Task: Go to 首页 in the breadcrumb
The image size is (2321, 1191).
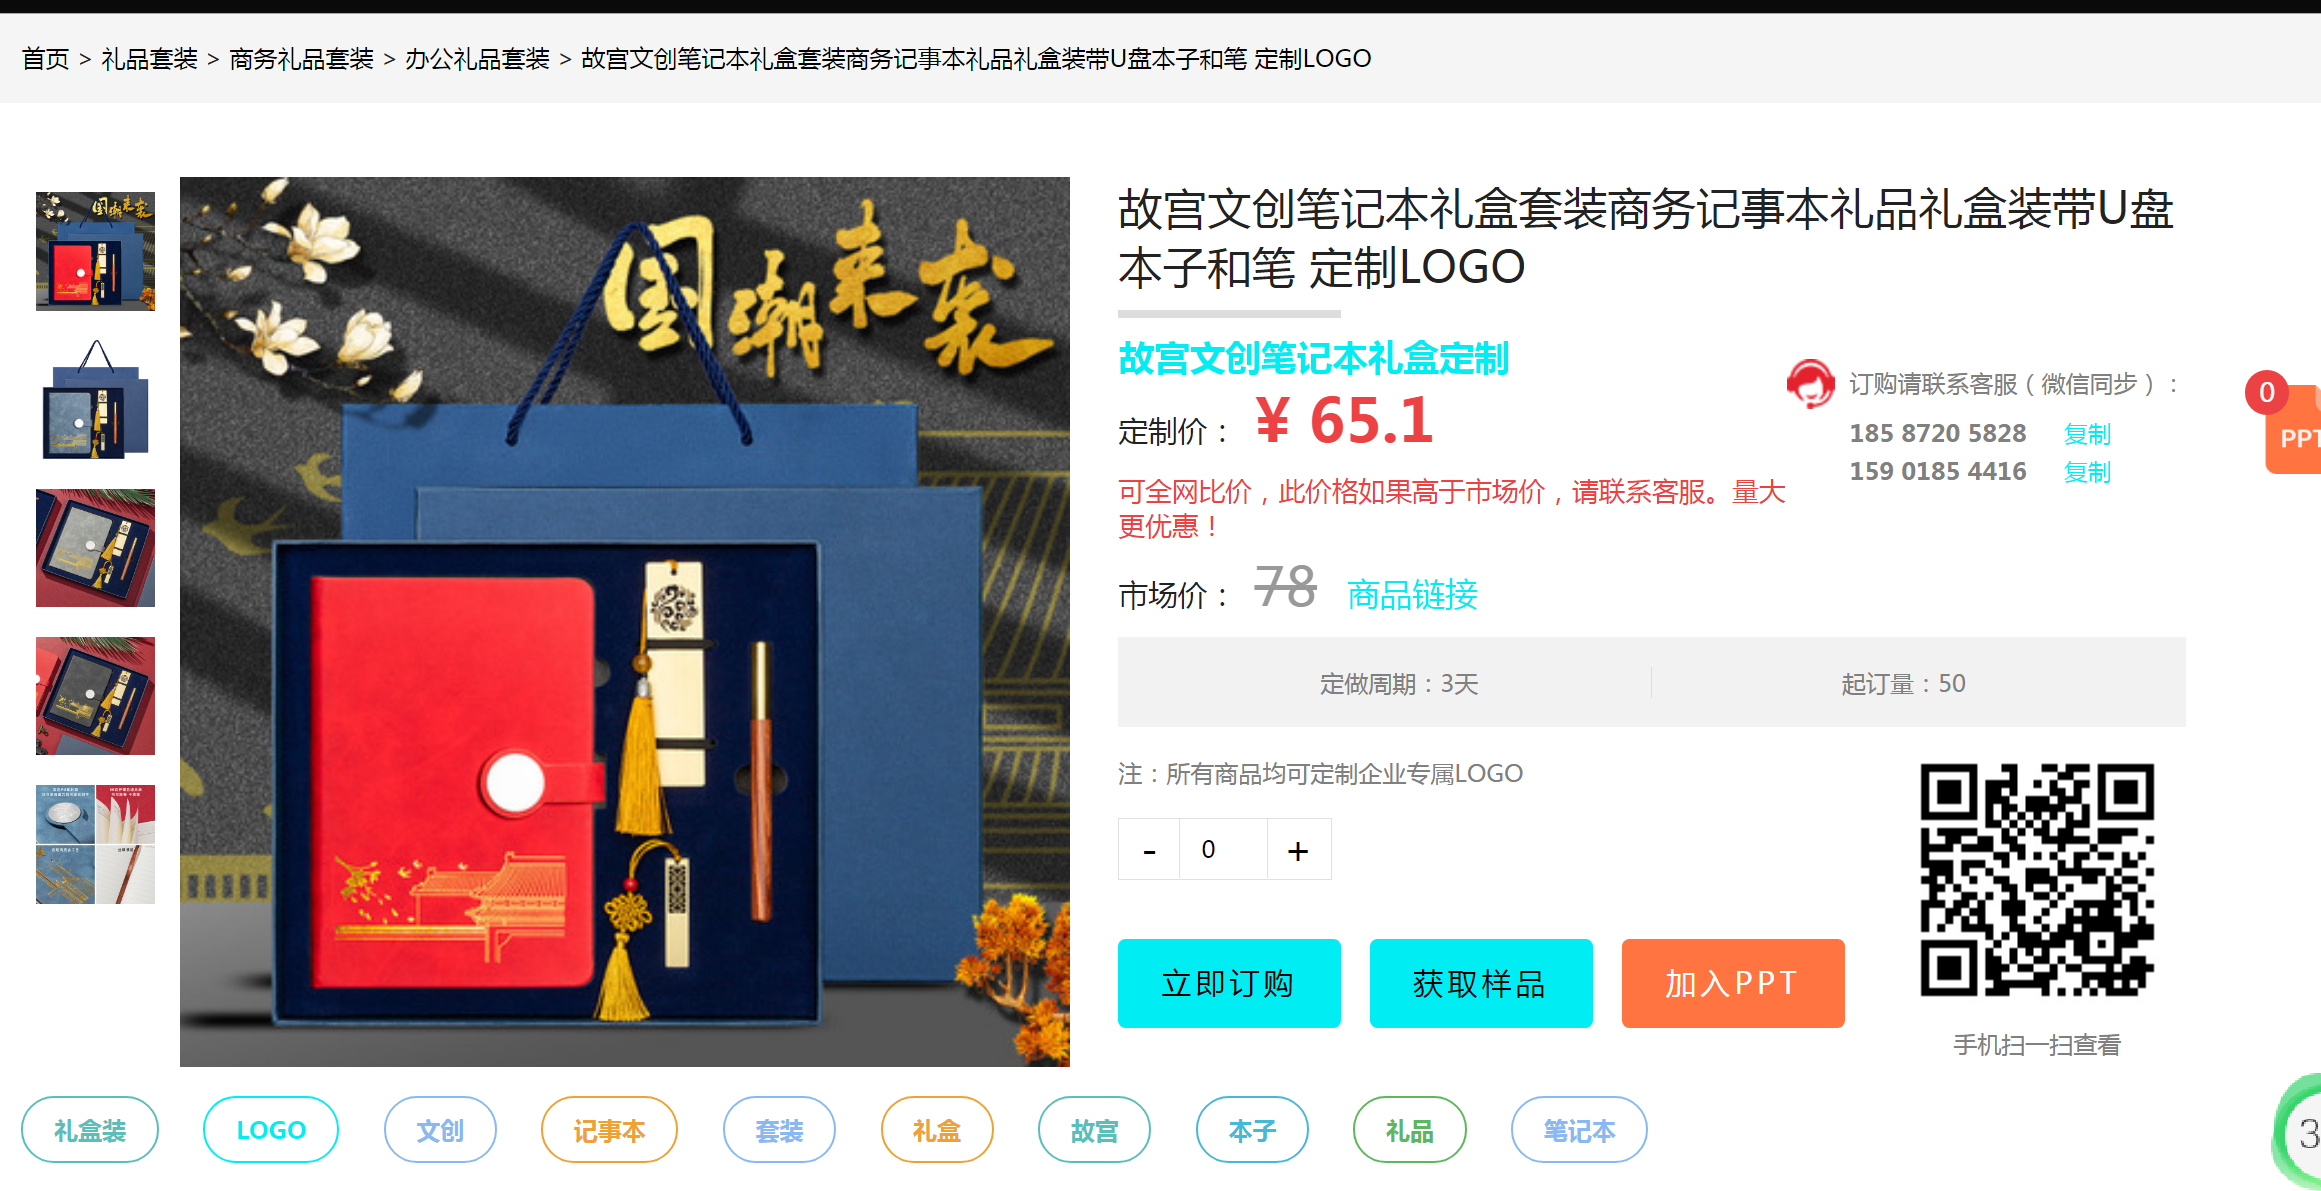Action: [x=46, y=59]
